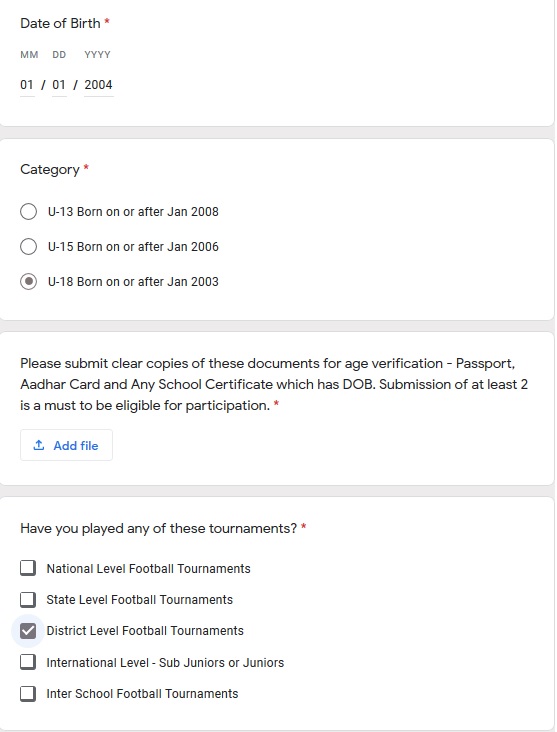Click the month field showing 01
This screenshot has width=557, height=732.
pyautogui.click(x=27, y=85)
